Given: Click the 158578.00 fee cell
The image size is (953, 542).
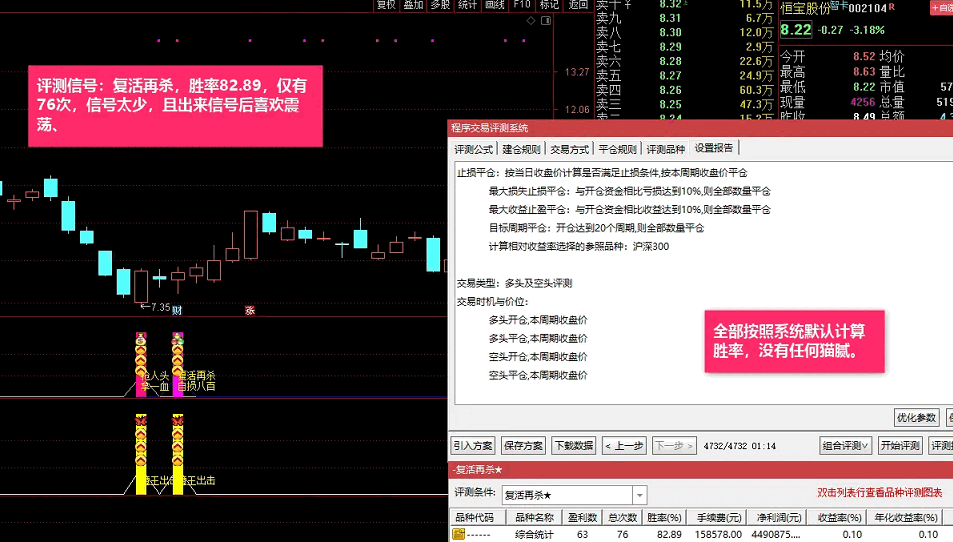Looking at the screenshot, I should [x=719, y=535].
